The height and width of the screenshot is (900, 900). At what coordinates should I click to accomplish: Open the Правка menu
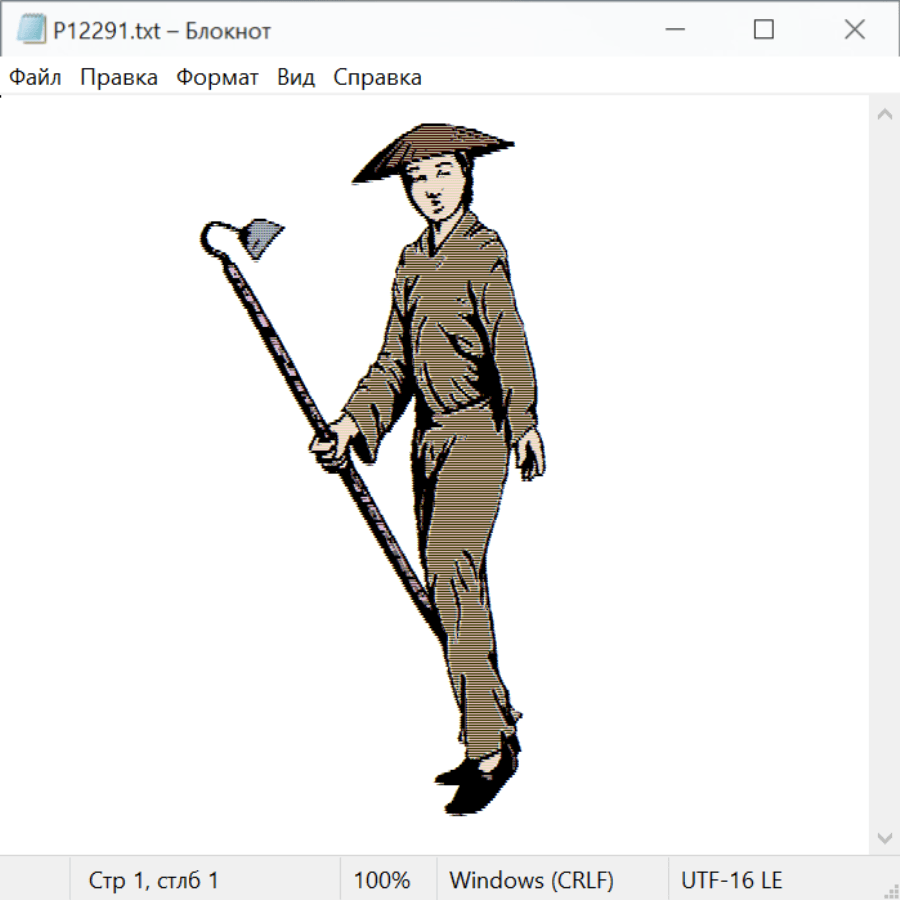119,78
